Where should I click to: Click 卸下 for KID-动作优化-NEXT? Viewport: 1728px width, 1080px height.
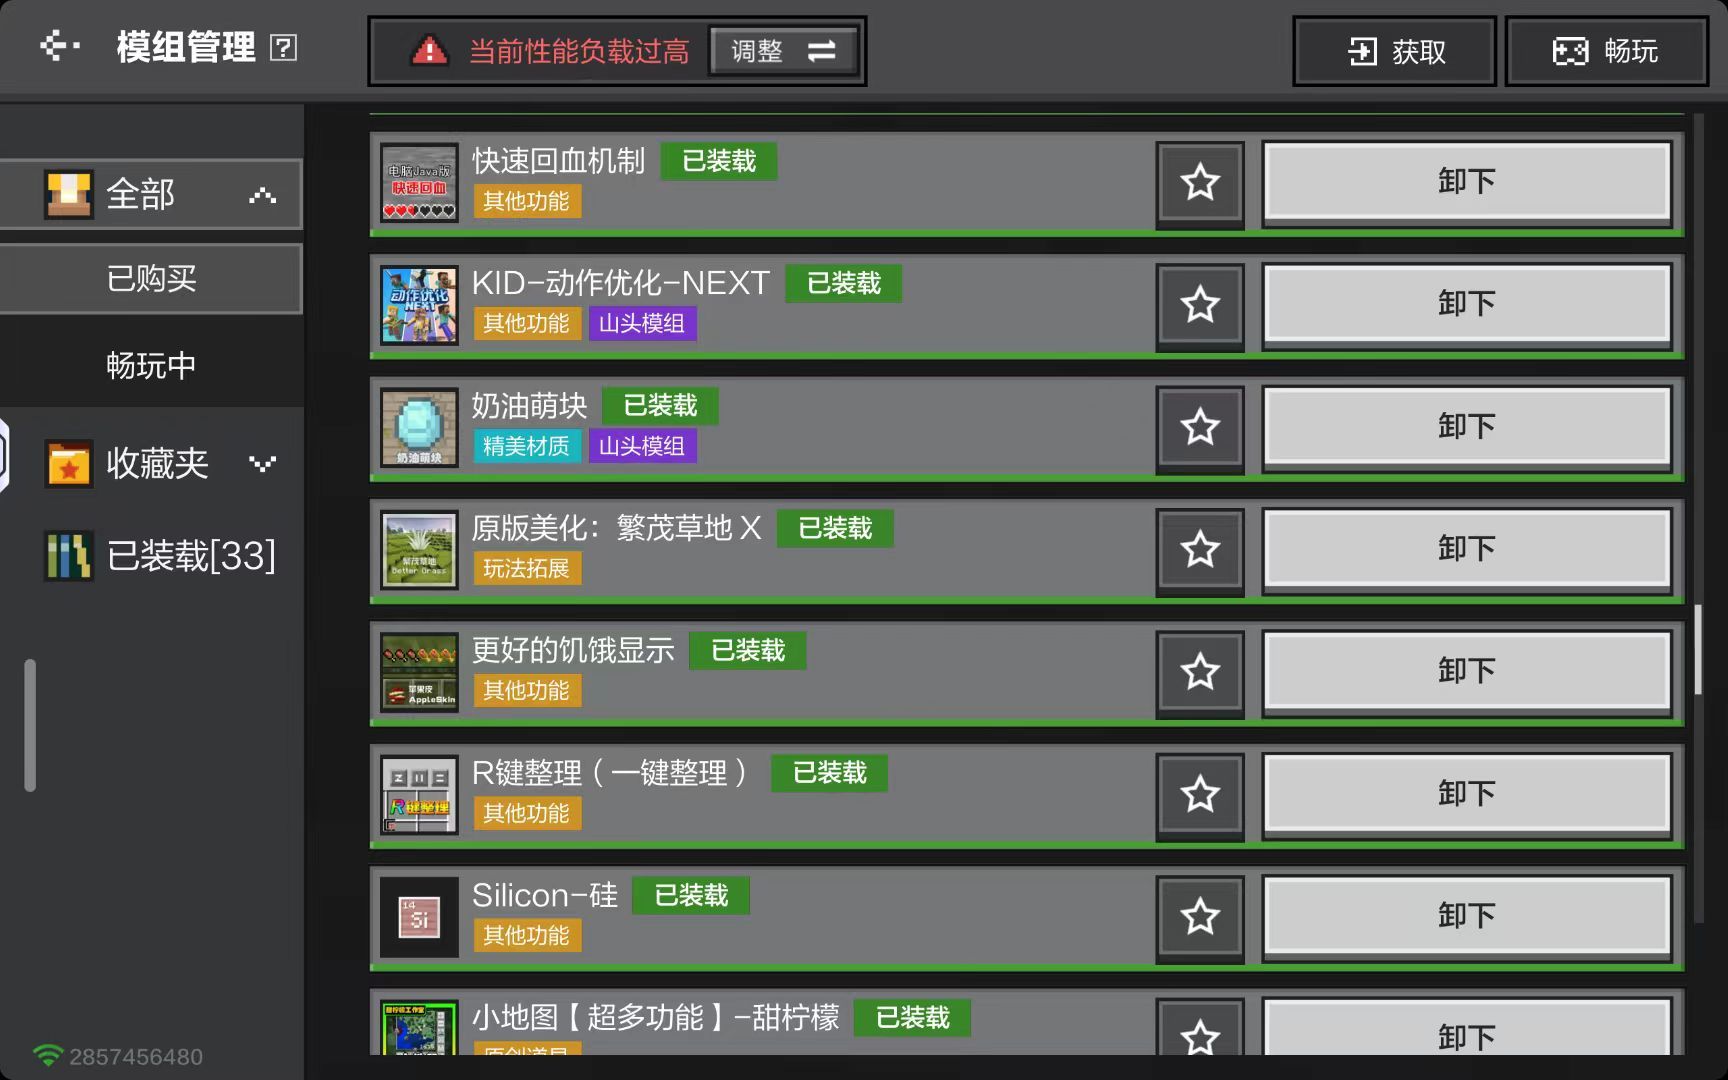point(1467,304)
